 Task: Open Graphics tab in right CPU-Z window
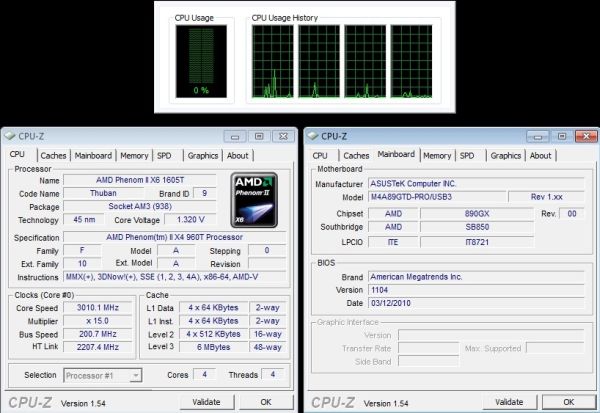click(x=505, y=156)
